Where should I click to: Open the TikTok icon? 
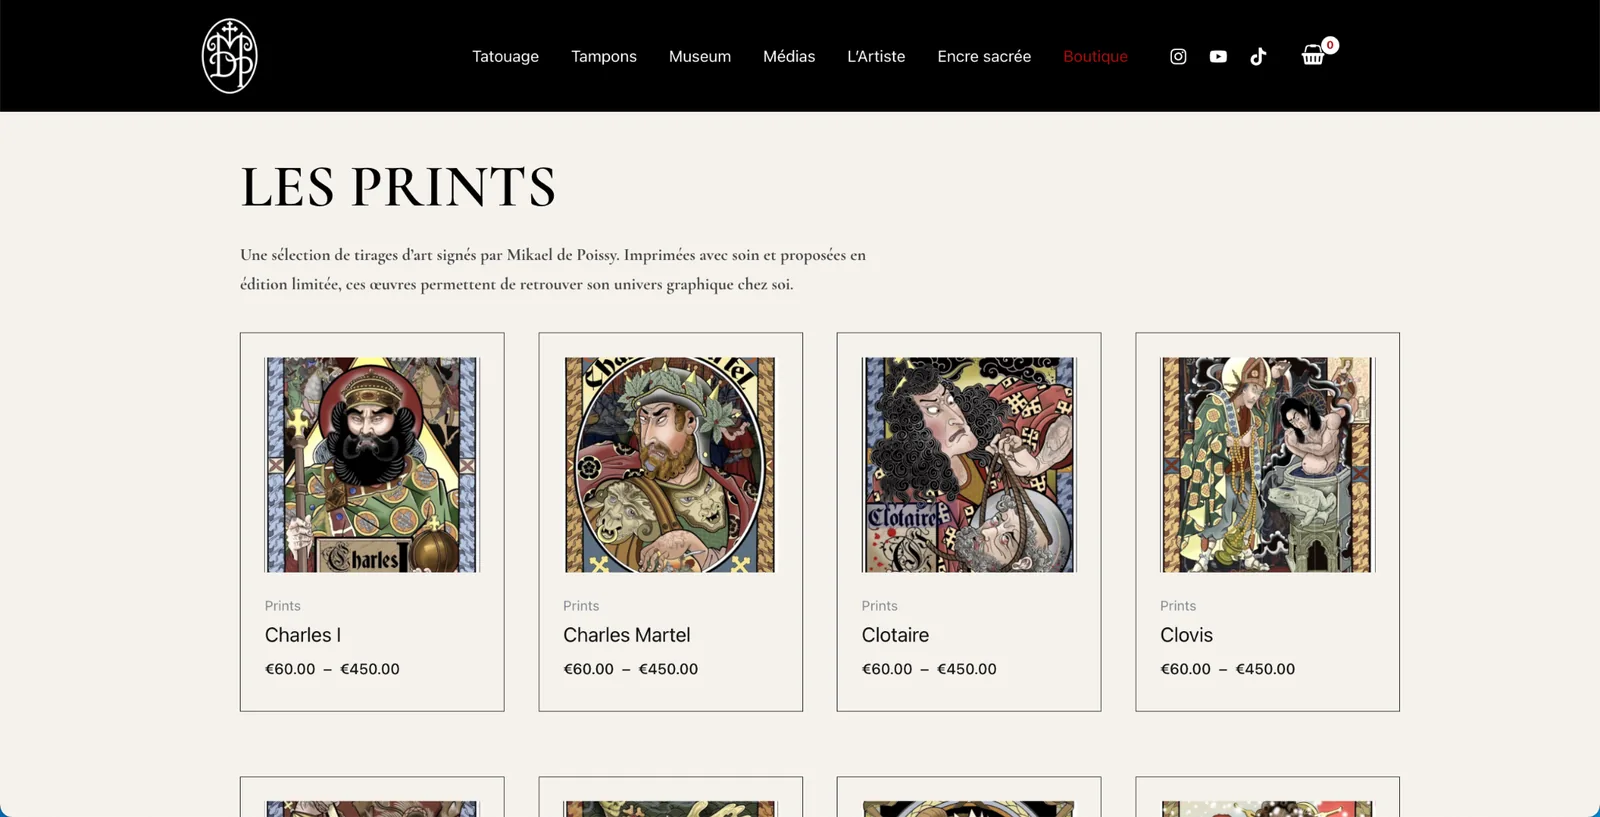coord(1258,56)
